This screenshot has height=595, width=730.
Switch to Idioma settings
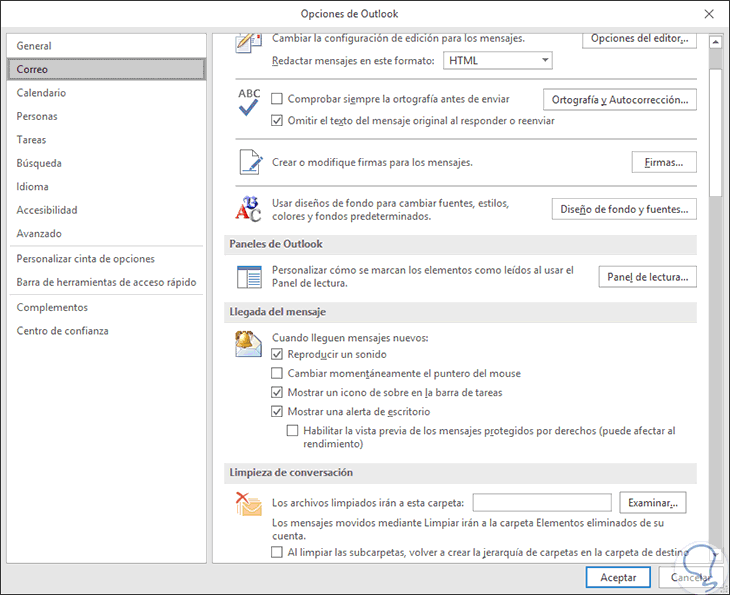click(x=106, y=186)
